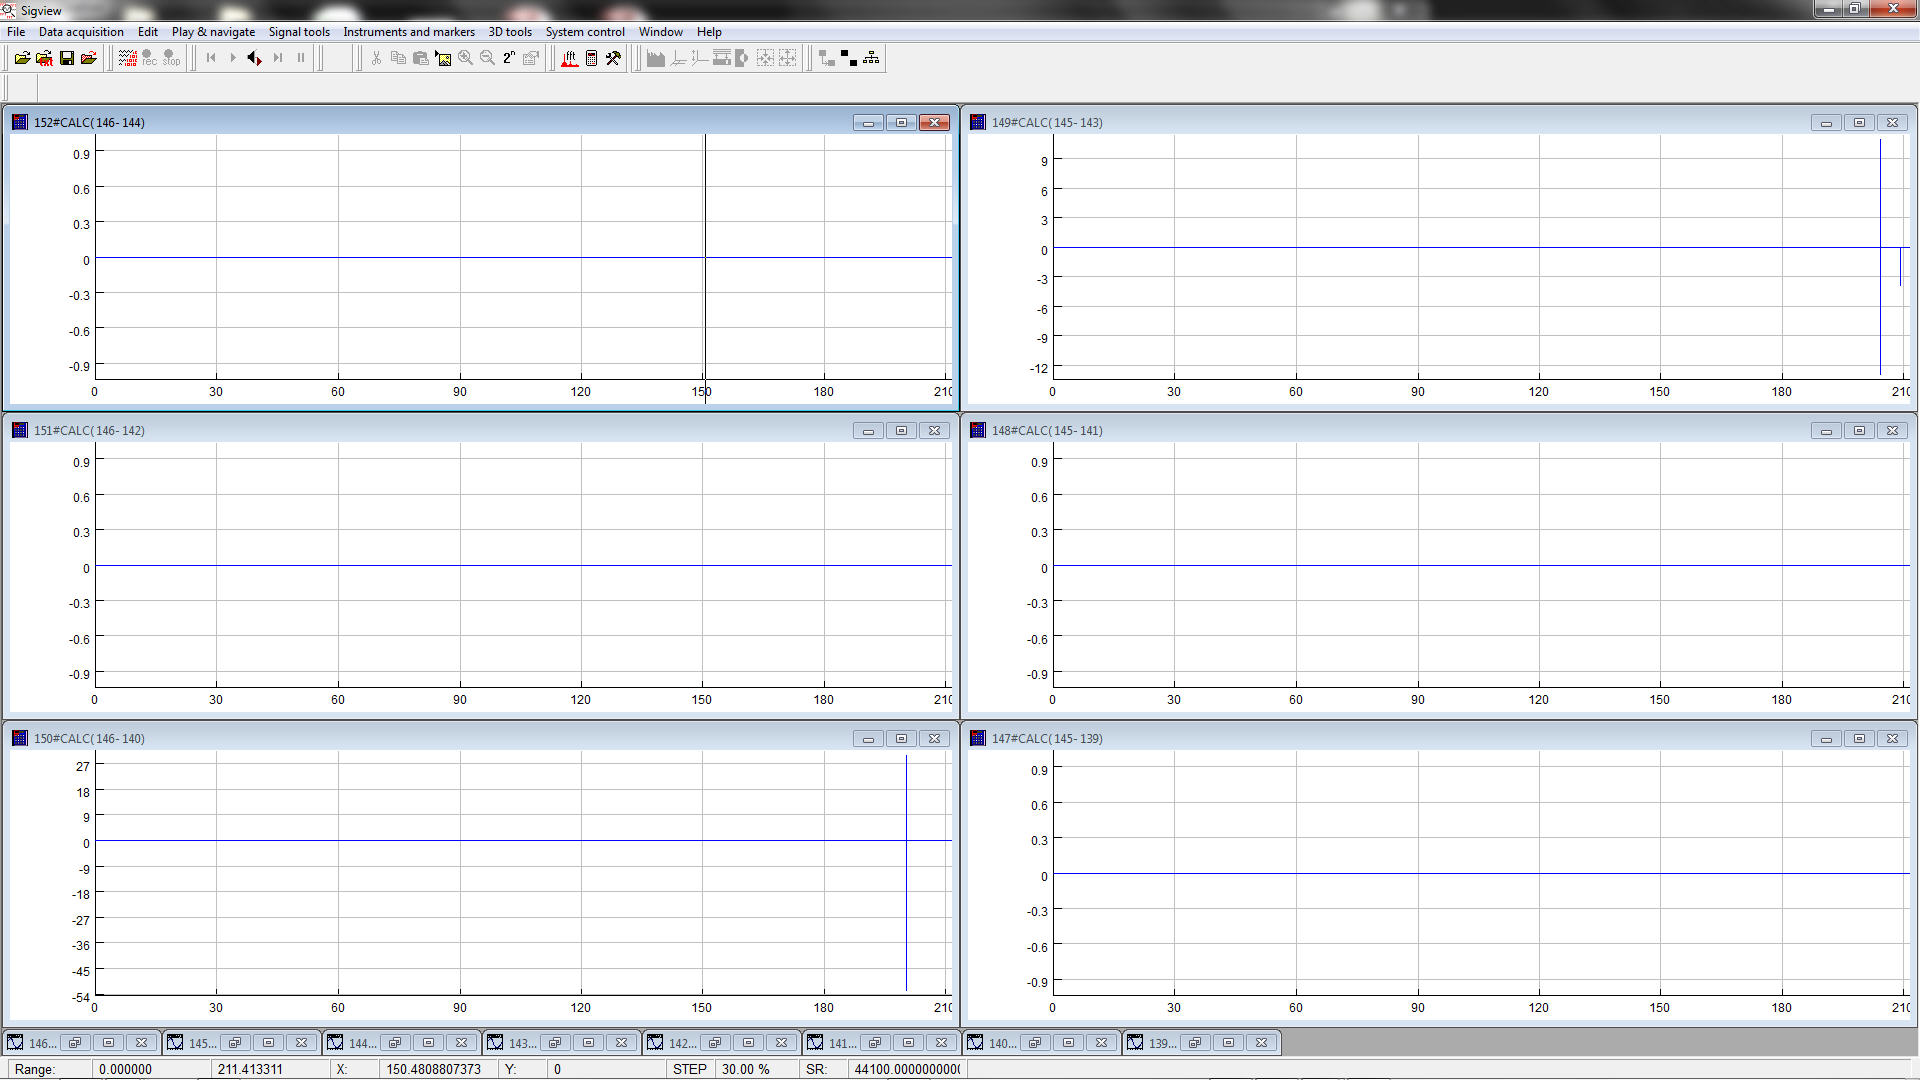Close minimized window 139 at bottom
This screenshot has width=1920, height=1080.
(x=1262, y=1043)
